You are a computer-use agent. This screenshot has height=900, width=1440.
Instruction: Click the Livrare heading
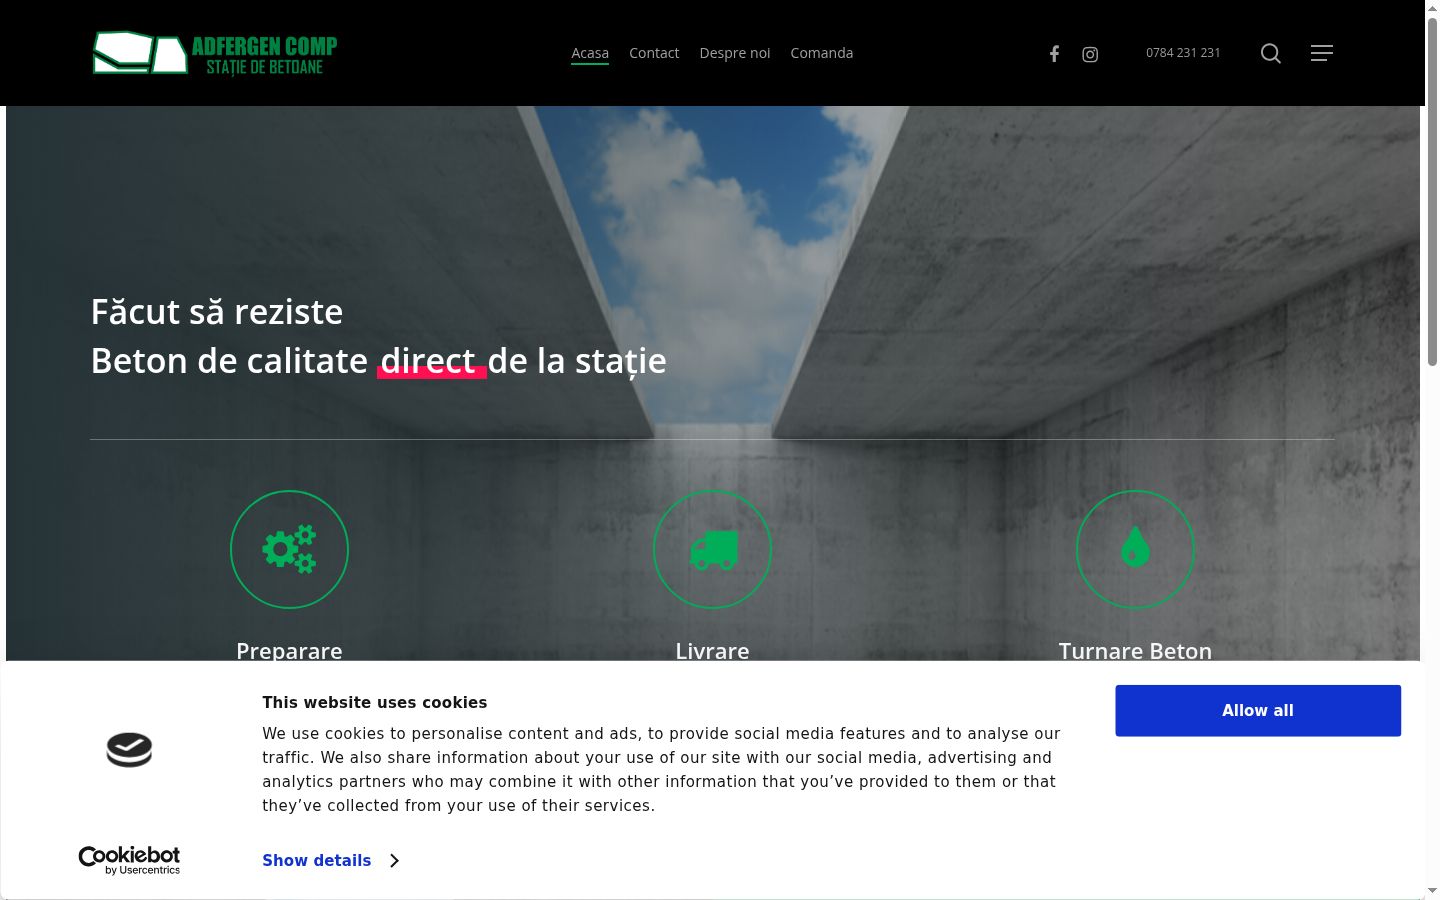click(712, 651)
